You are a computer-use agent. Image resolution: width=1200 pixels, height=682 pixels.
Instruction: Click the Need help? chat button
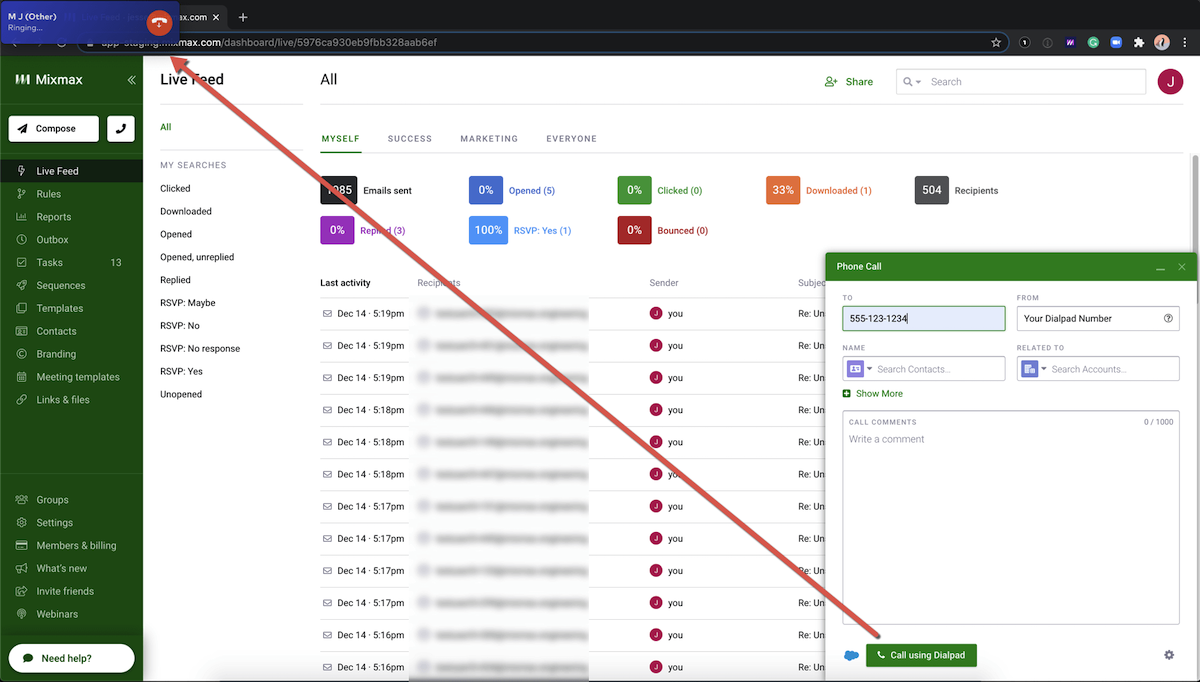point(71,658)
